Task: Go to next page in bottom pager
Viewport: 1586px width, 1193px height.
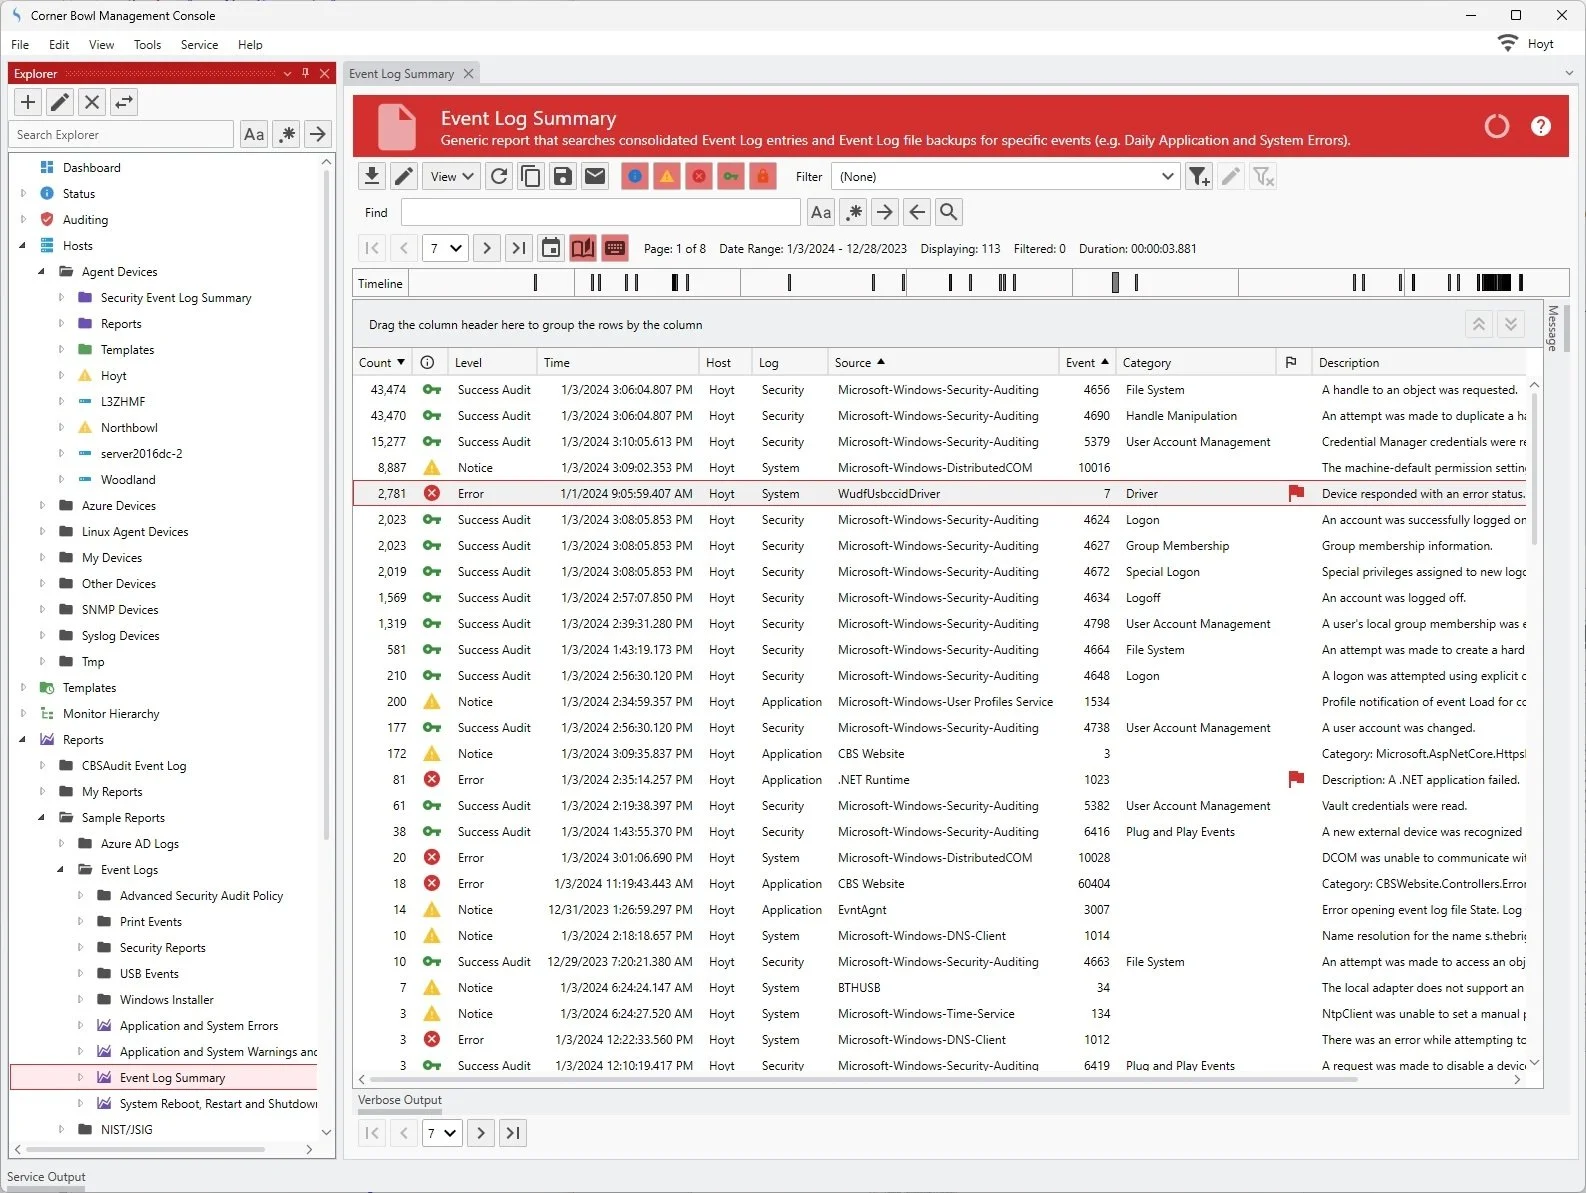Action: pos(481,1133)
